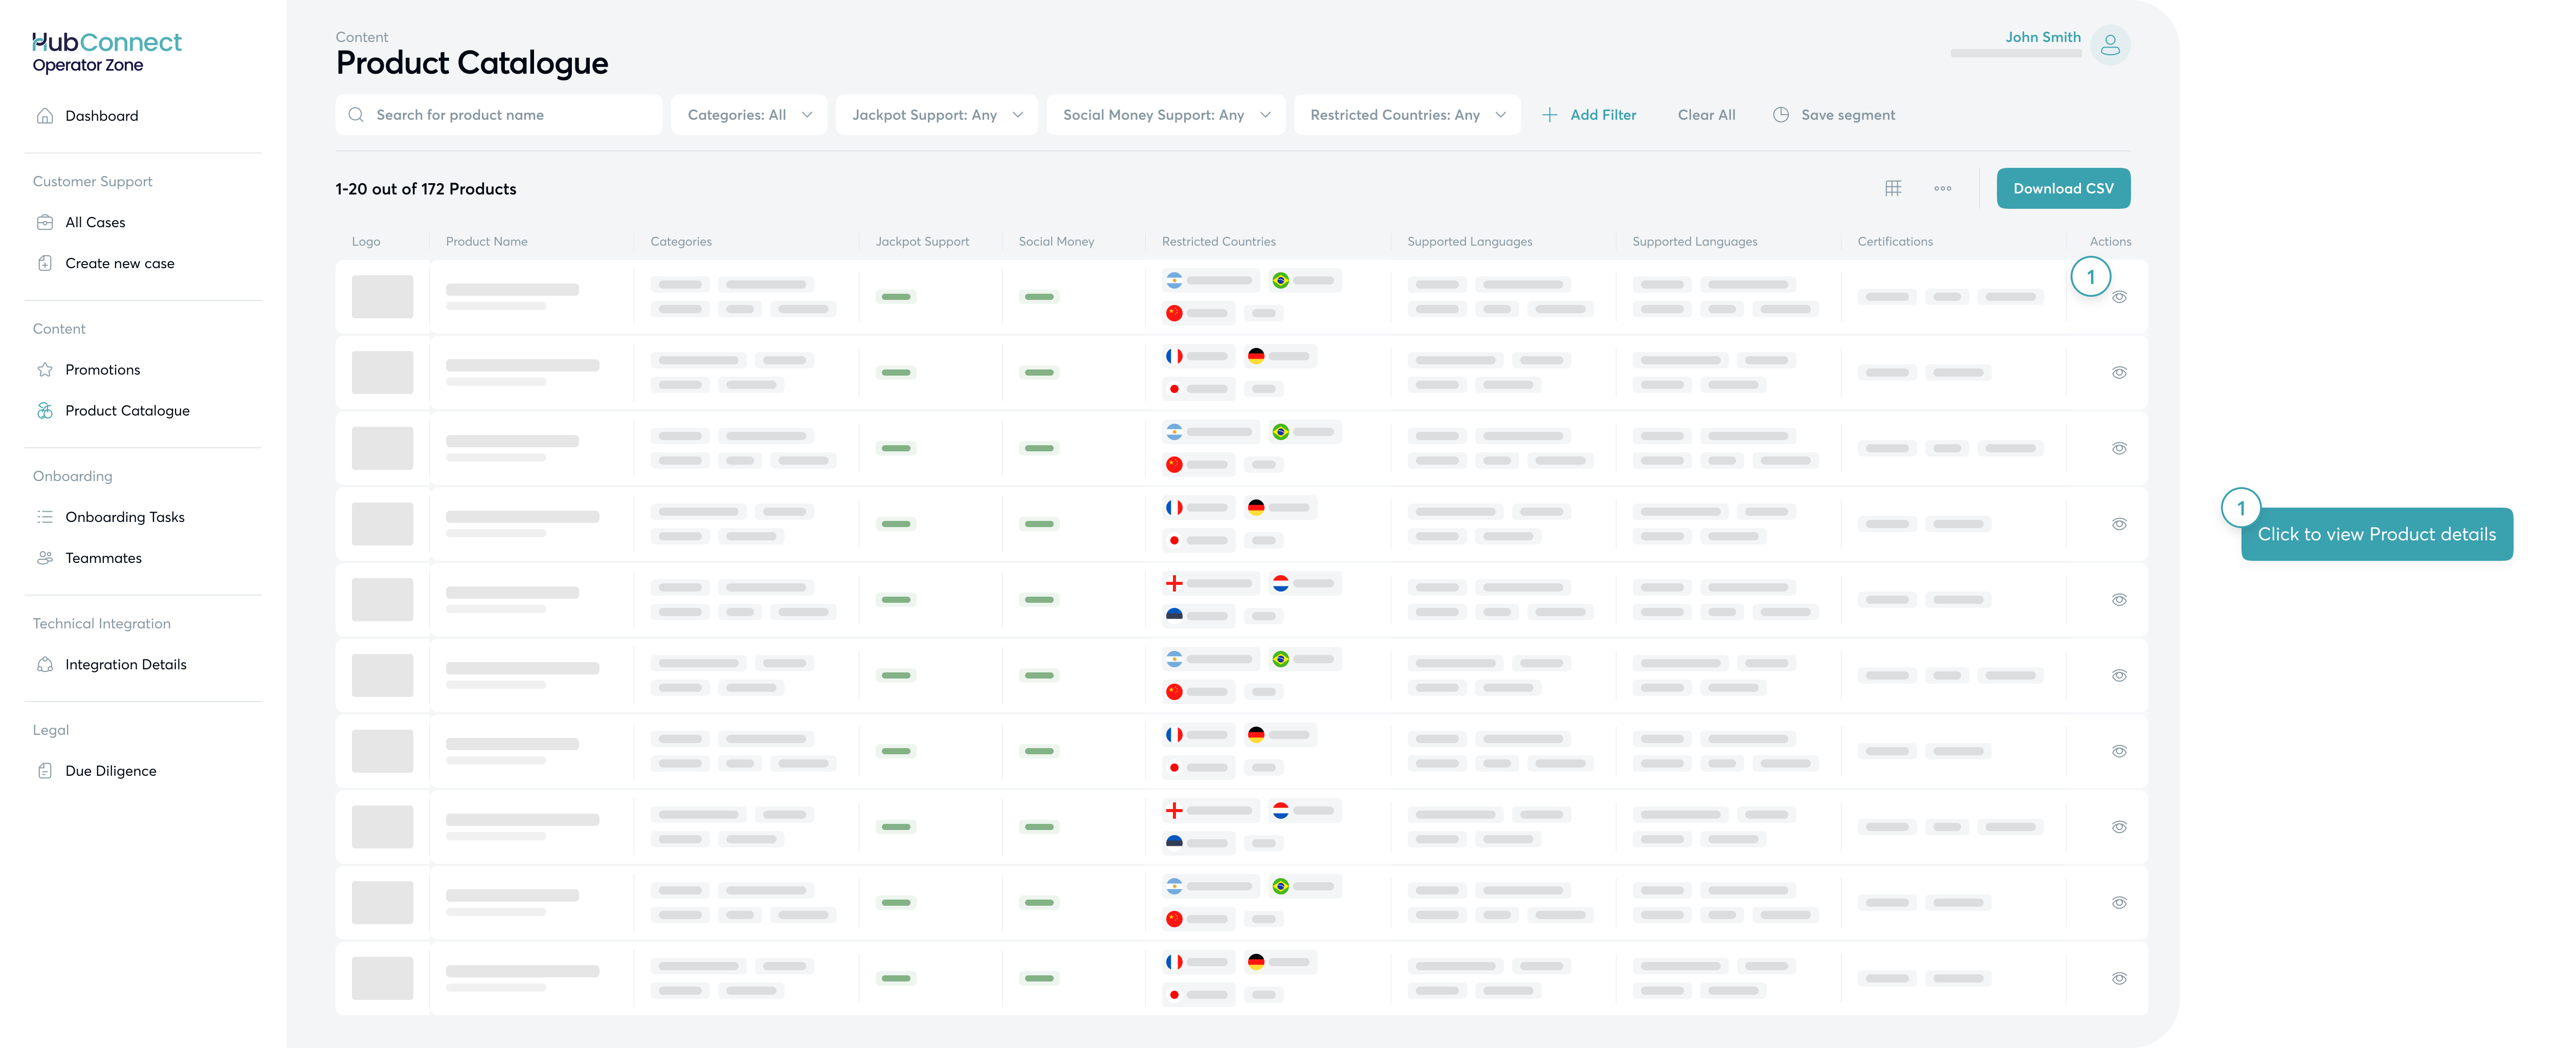
Task: Click the Save segment clock icon
Action: (1780, 115)
